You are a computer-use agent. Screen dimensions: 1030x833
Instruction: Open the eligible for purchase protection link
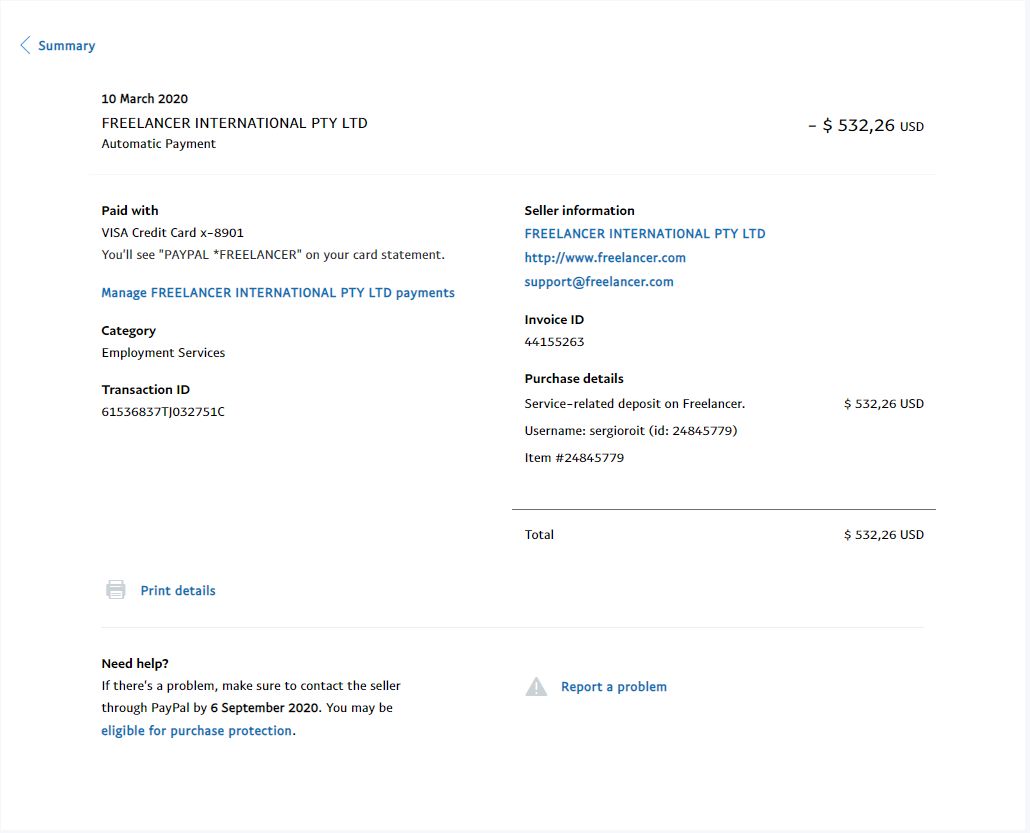pyautogui.click(x=197, y=731)
